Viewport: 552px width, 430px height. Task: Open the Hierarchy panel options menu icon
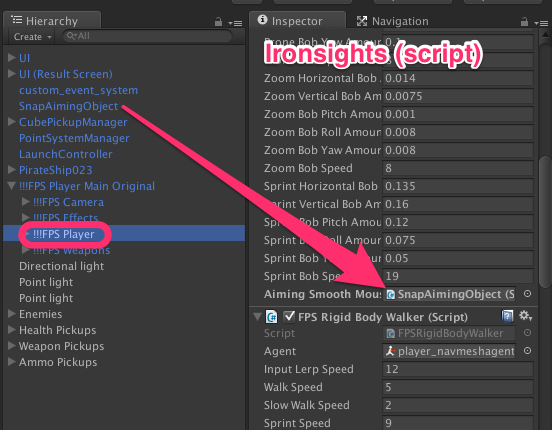235,23
